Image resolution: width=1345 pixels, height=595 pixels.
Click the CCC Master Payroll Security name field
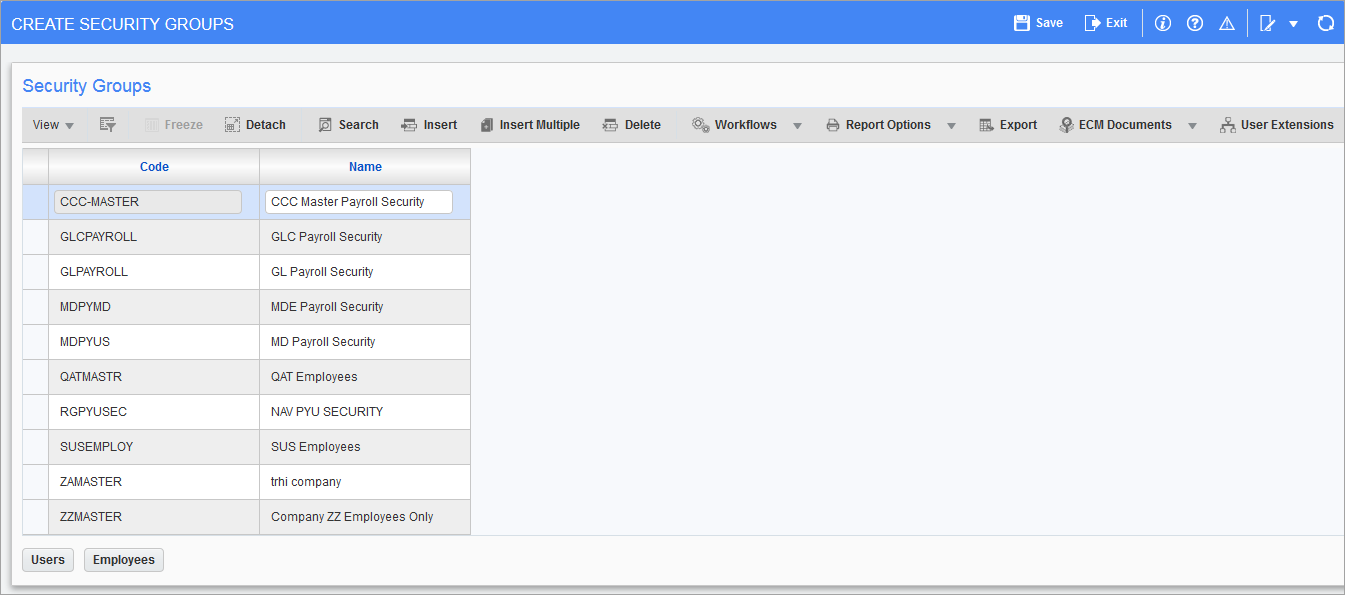pos(358,202)
